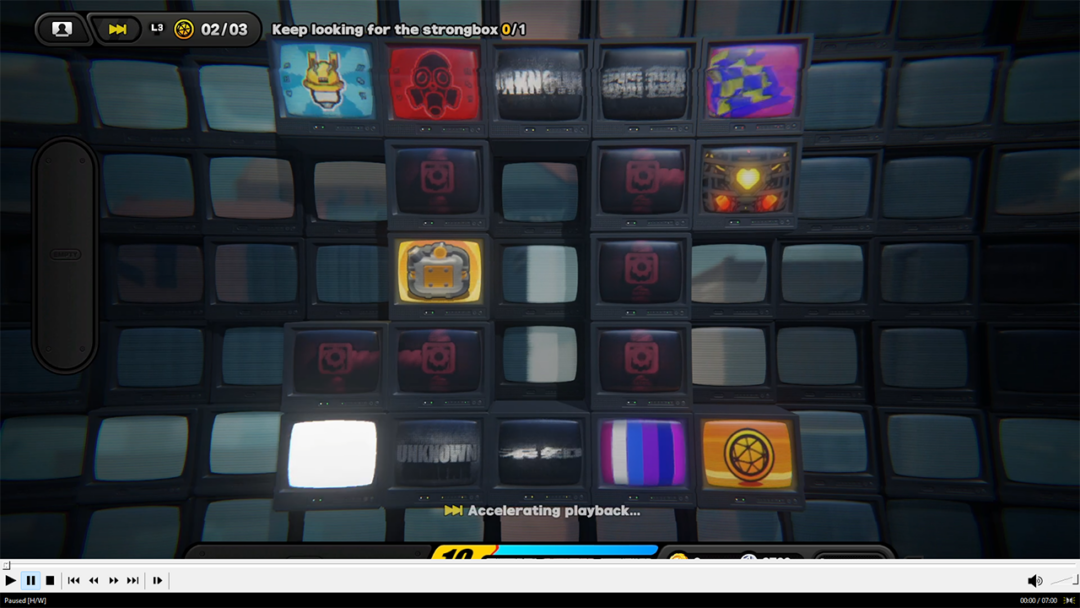Mute audio with the speaker icon
This screenshot has width=1080, height=608.
1034,580
